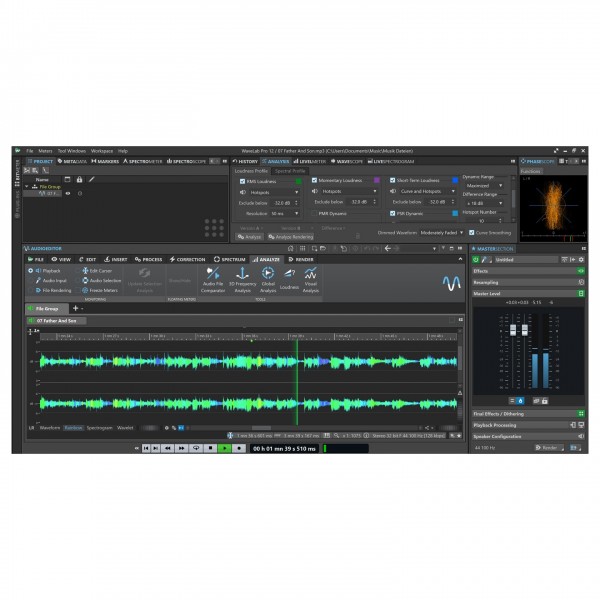Image resolution: width=600 pixels, height=600 pixels.
Task: Toggle eye visibility of 07 F... file
Action: [68, 194]
